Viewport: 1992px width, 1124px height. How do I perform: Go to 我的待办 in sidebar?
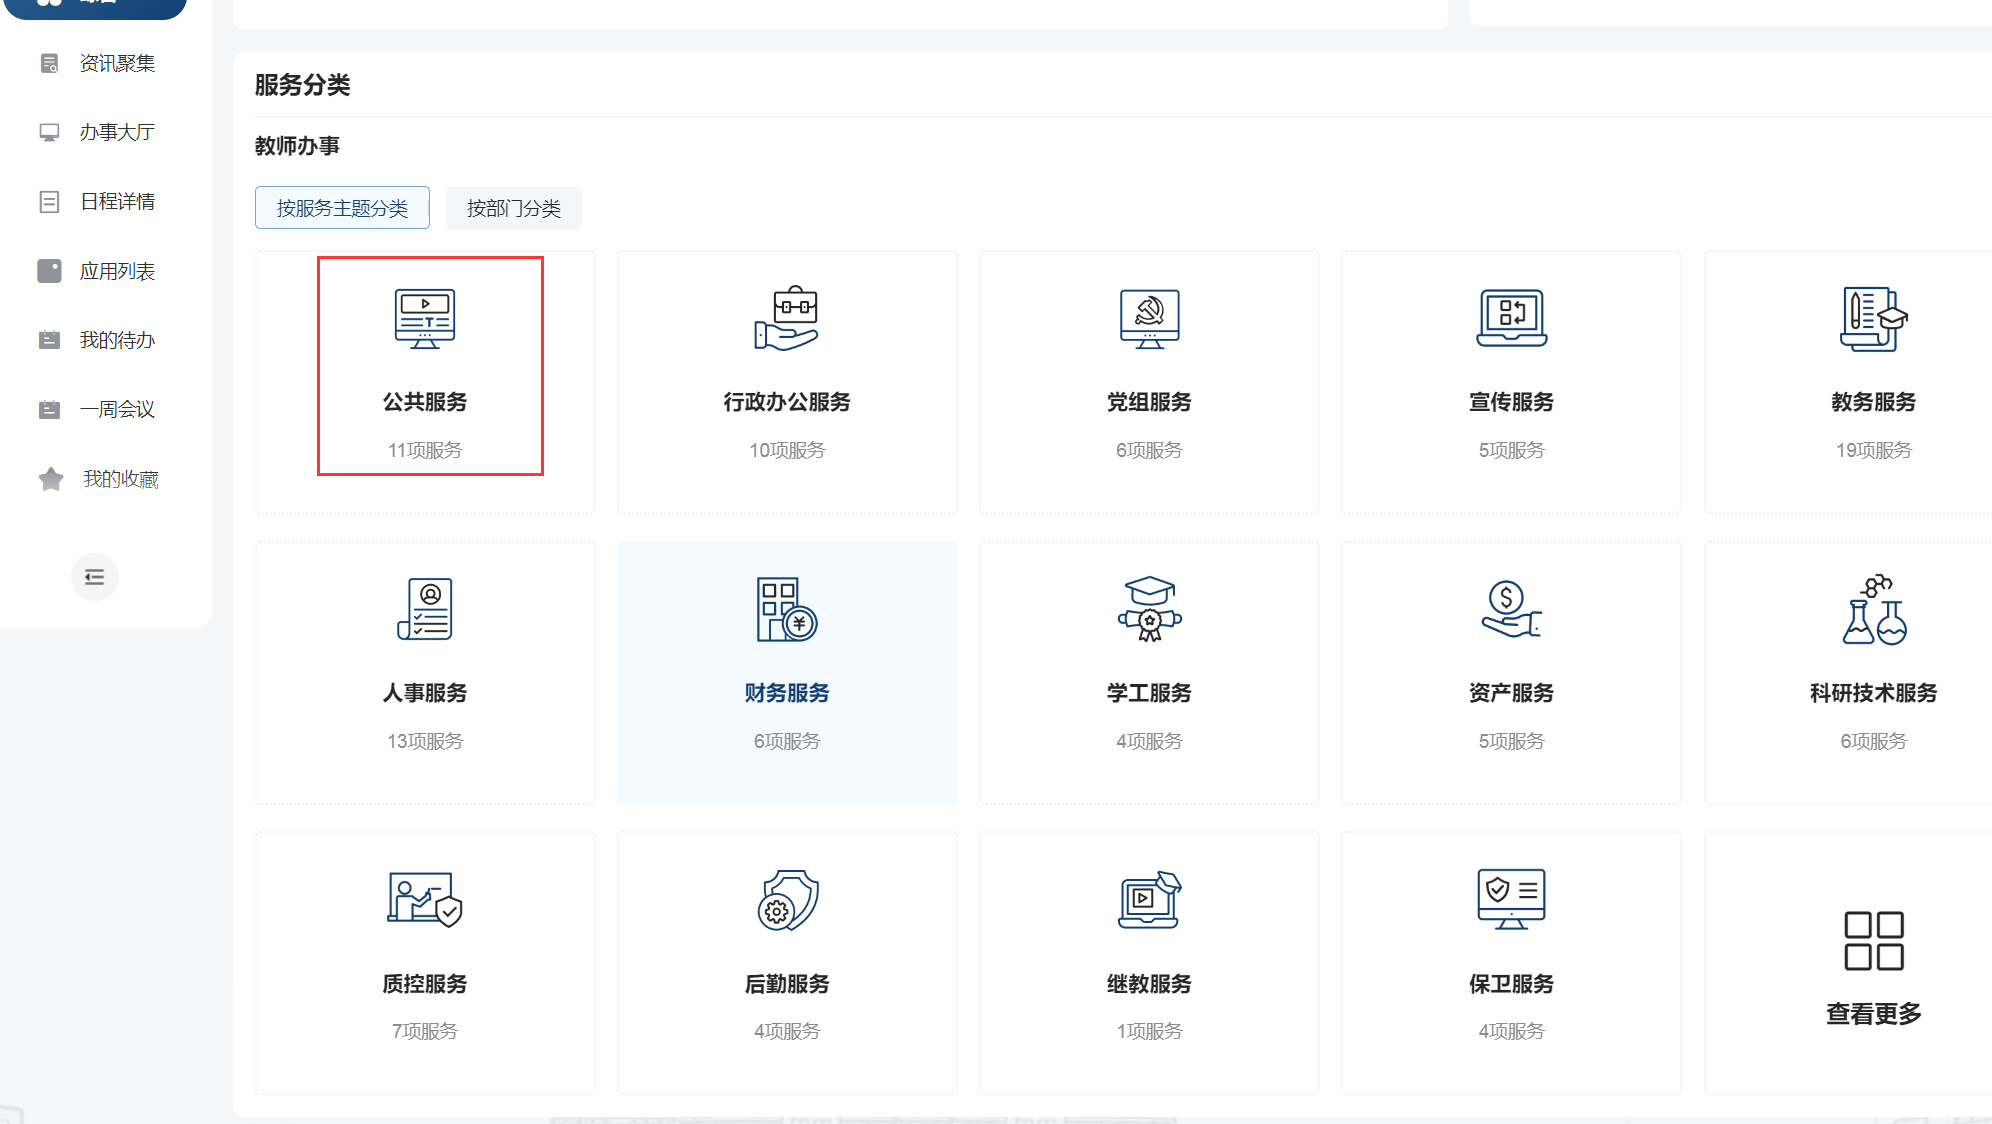coord(116,340)
